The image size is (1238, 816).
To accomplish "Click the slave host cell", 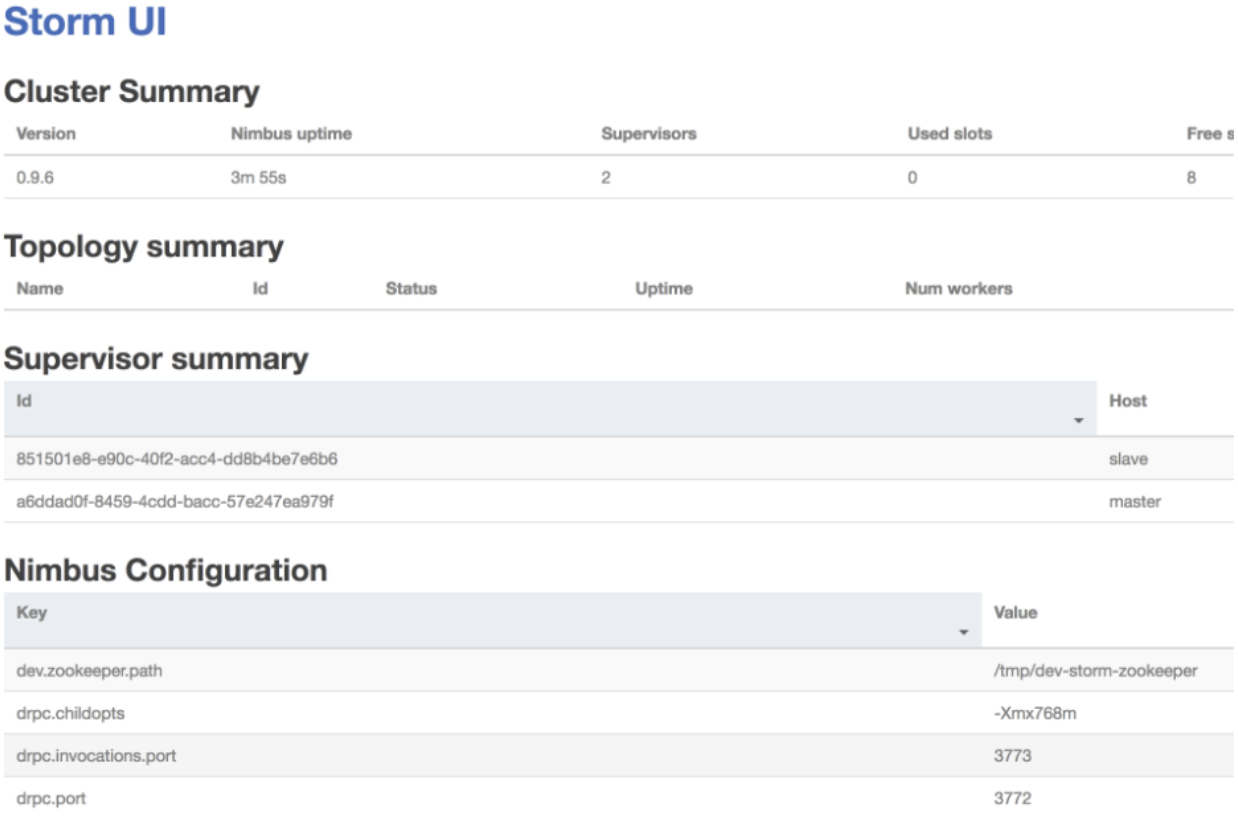I will 1128,459.
